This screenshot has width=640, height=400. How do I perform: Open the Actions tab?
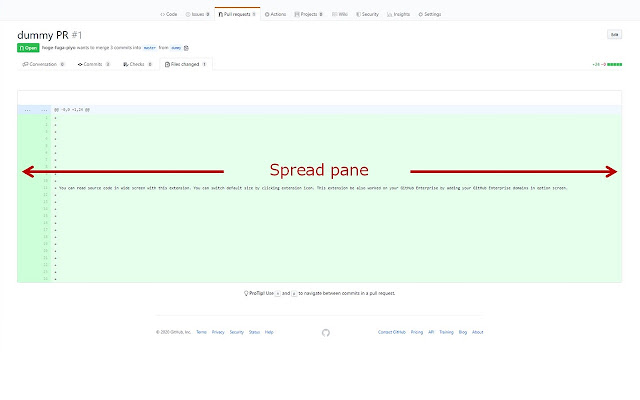[276, 14]
